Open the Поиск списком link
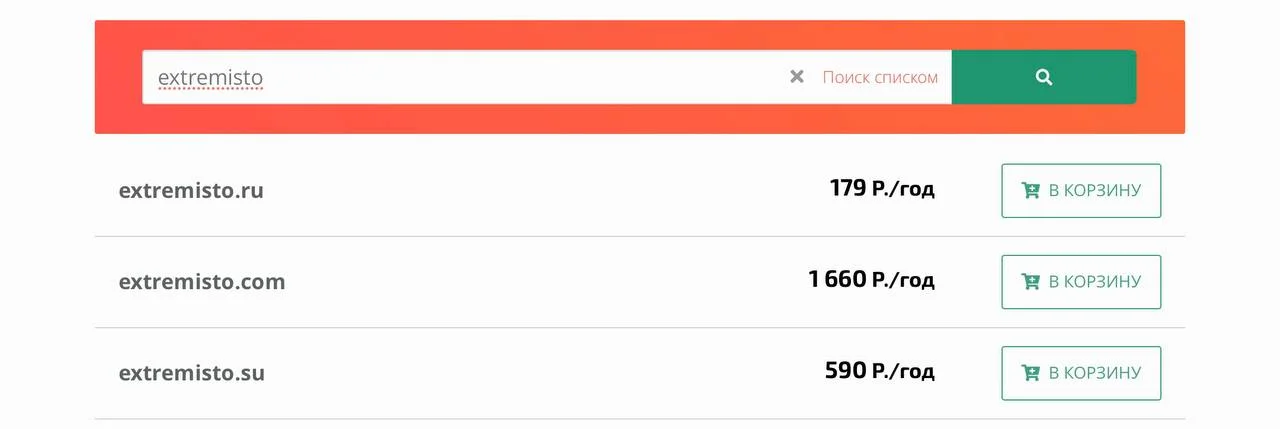 click(880, 77)
